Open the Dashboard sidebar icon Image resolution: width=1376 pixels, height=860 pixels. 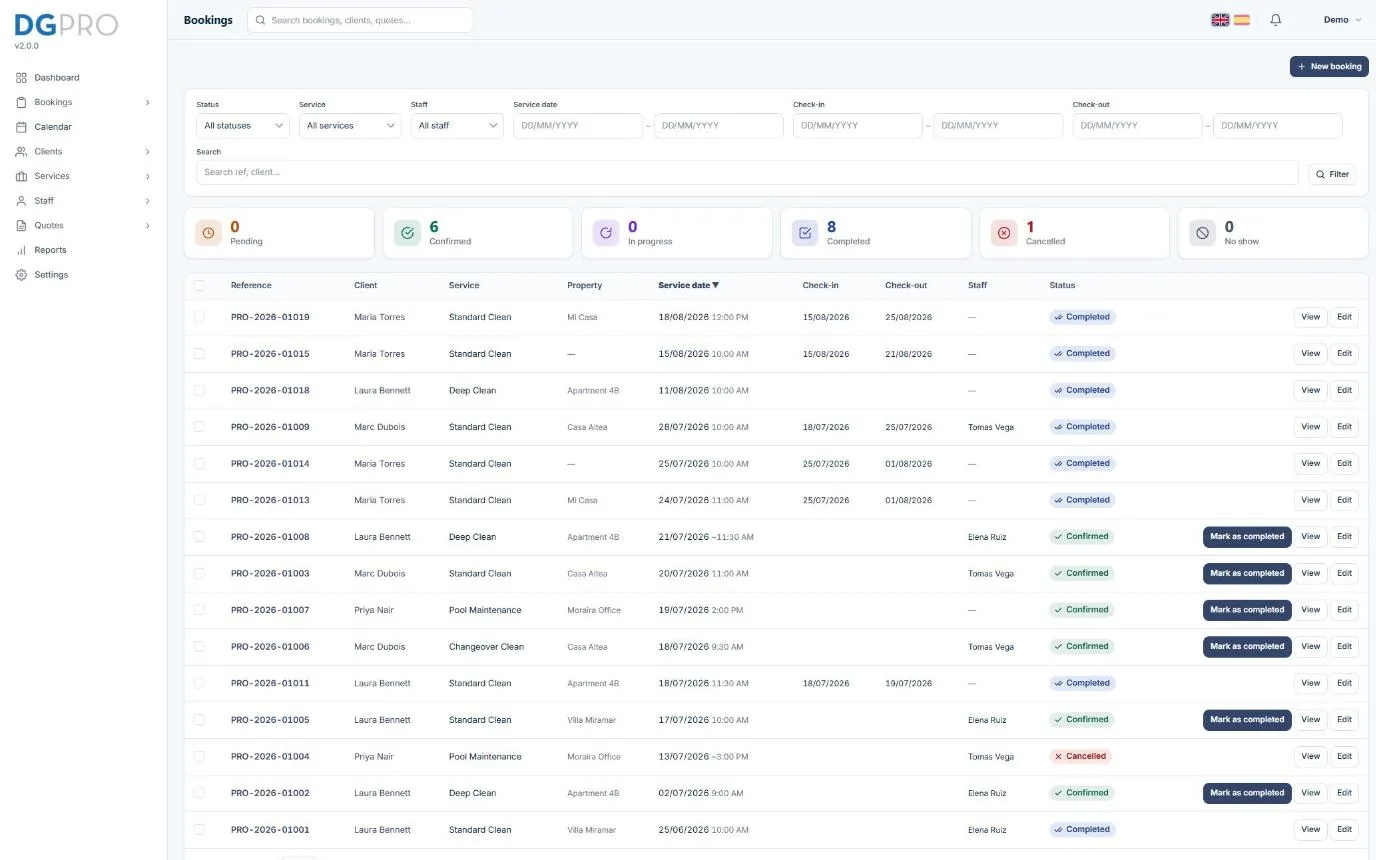tap(22, 78)
